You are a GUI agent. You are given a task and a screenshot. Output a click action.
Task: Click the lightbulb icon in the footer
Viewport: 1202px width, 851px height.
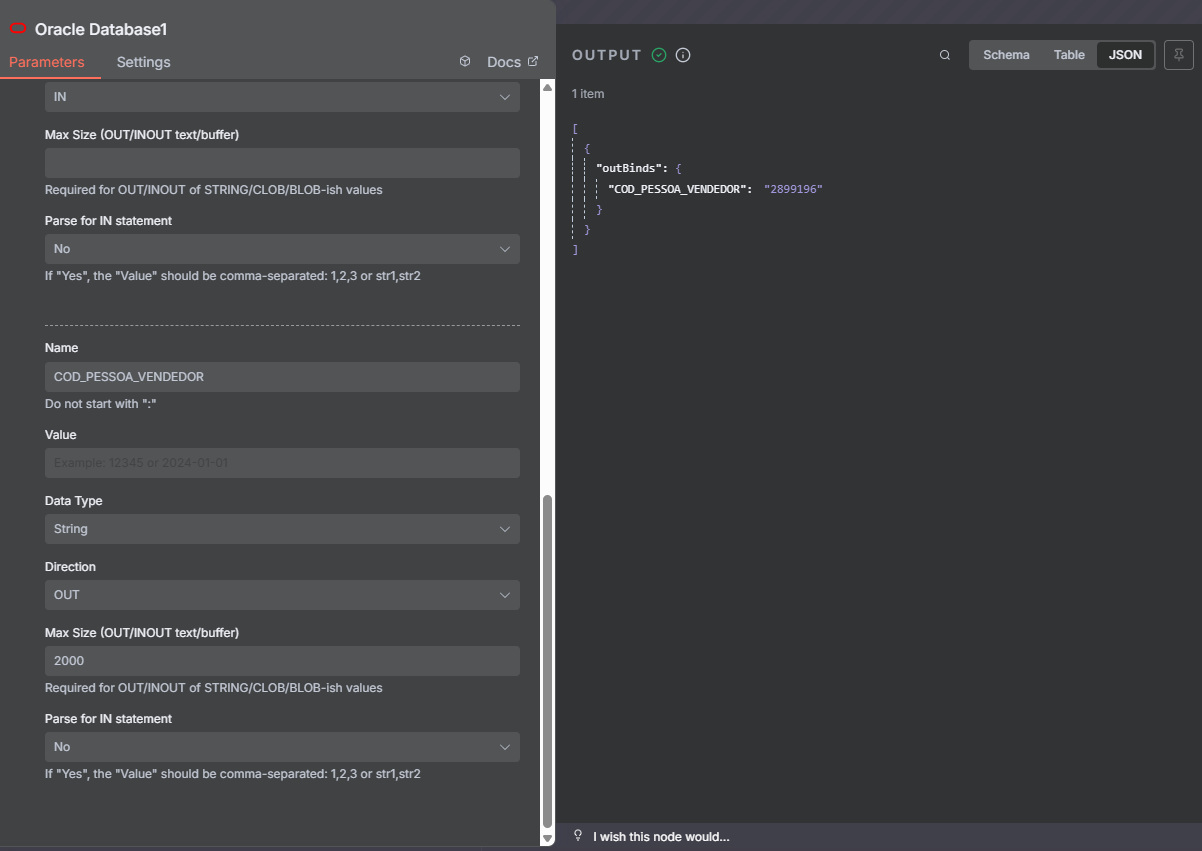coord(578,836)
